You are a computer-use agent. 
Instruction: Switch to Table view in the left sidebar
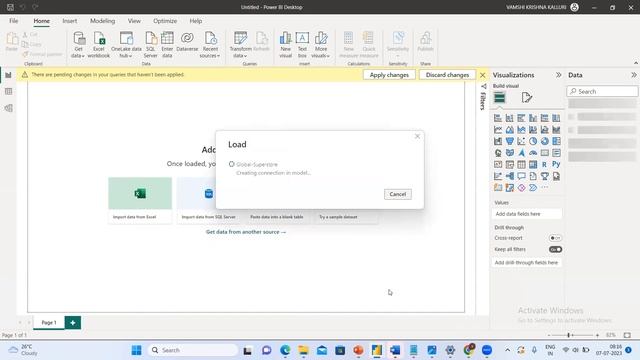8,91
